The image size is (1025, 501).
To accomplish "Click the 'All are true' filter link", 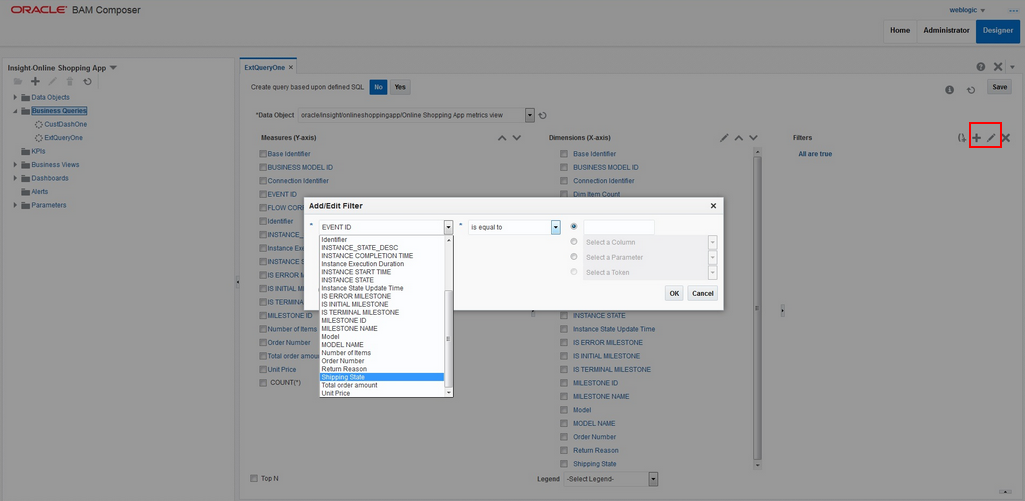I will (x=815, y=154).
